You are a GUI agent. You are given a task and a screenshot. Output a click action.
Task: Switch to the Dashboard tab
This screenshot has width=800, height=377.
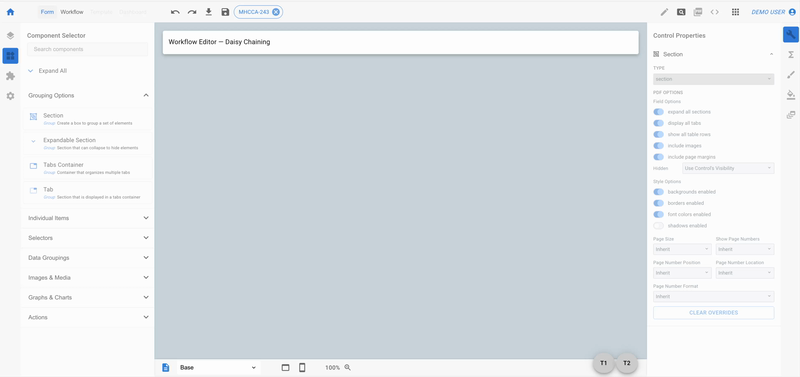[133, 12]
